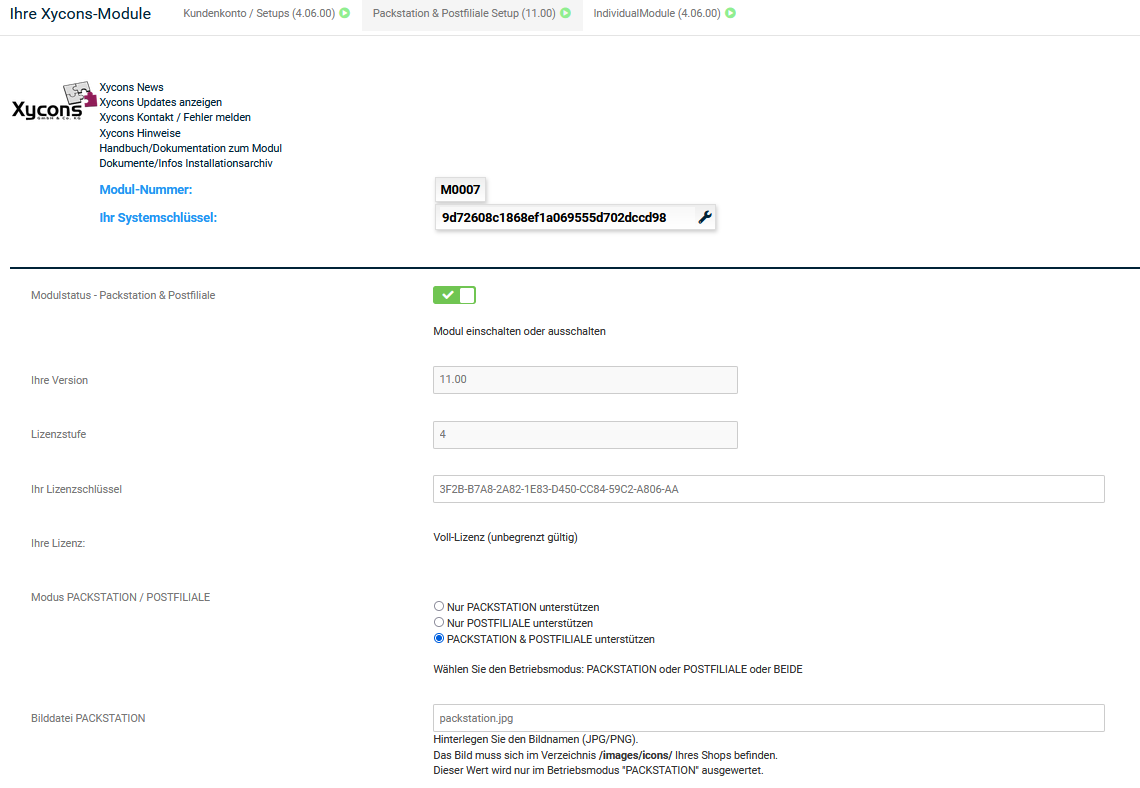
Task: Select Nur POSTFILIALE unterstützen option
Action: coord(438,622)
